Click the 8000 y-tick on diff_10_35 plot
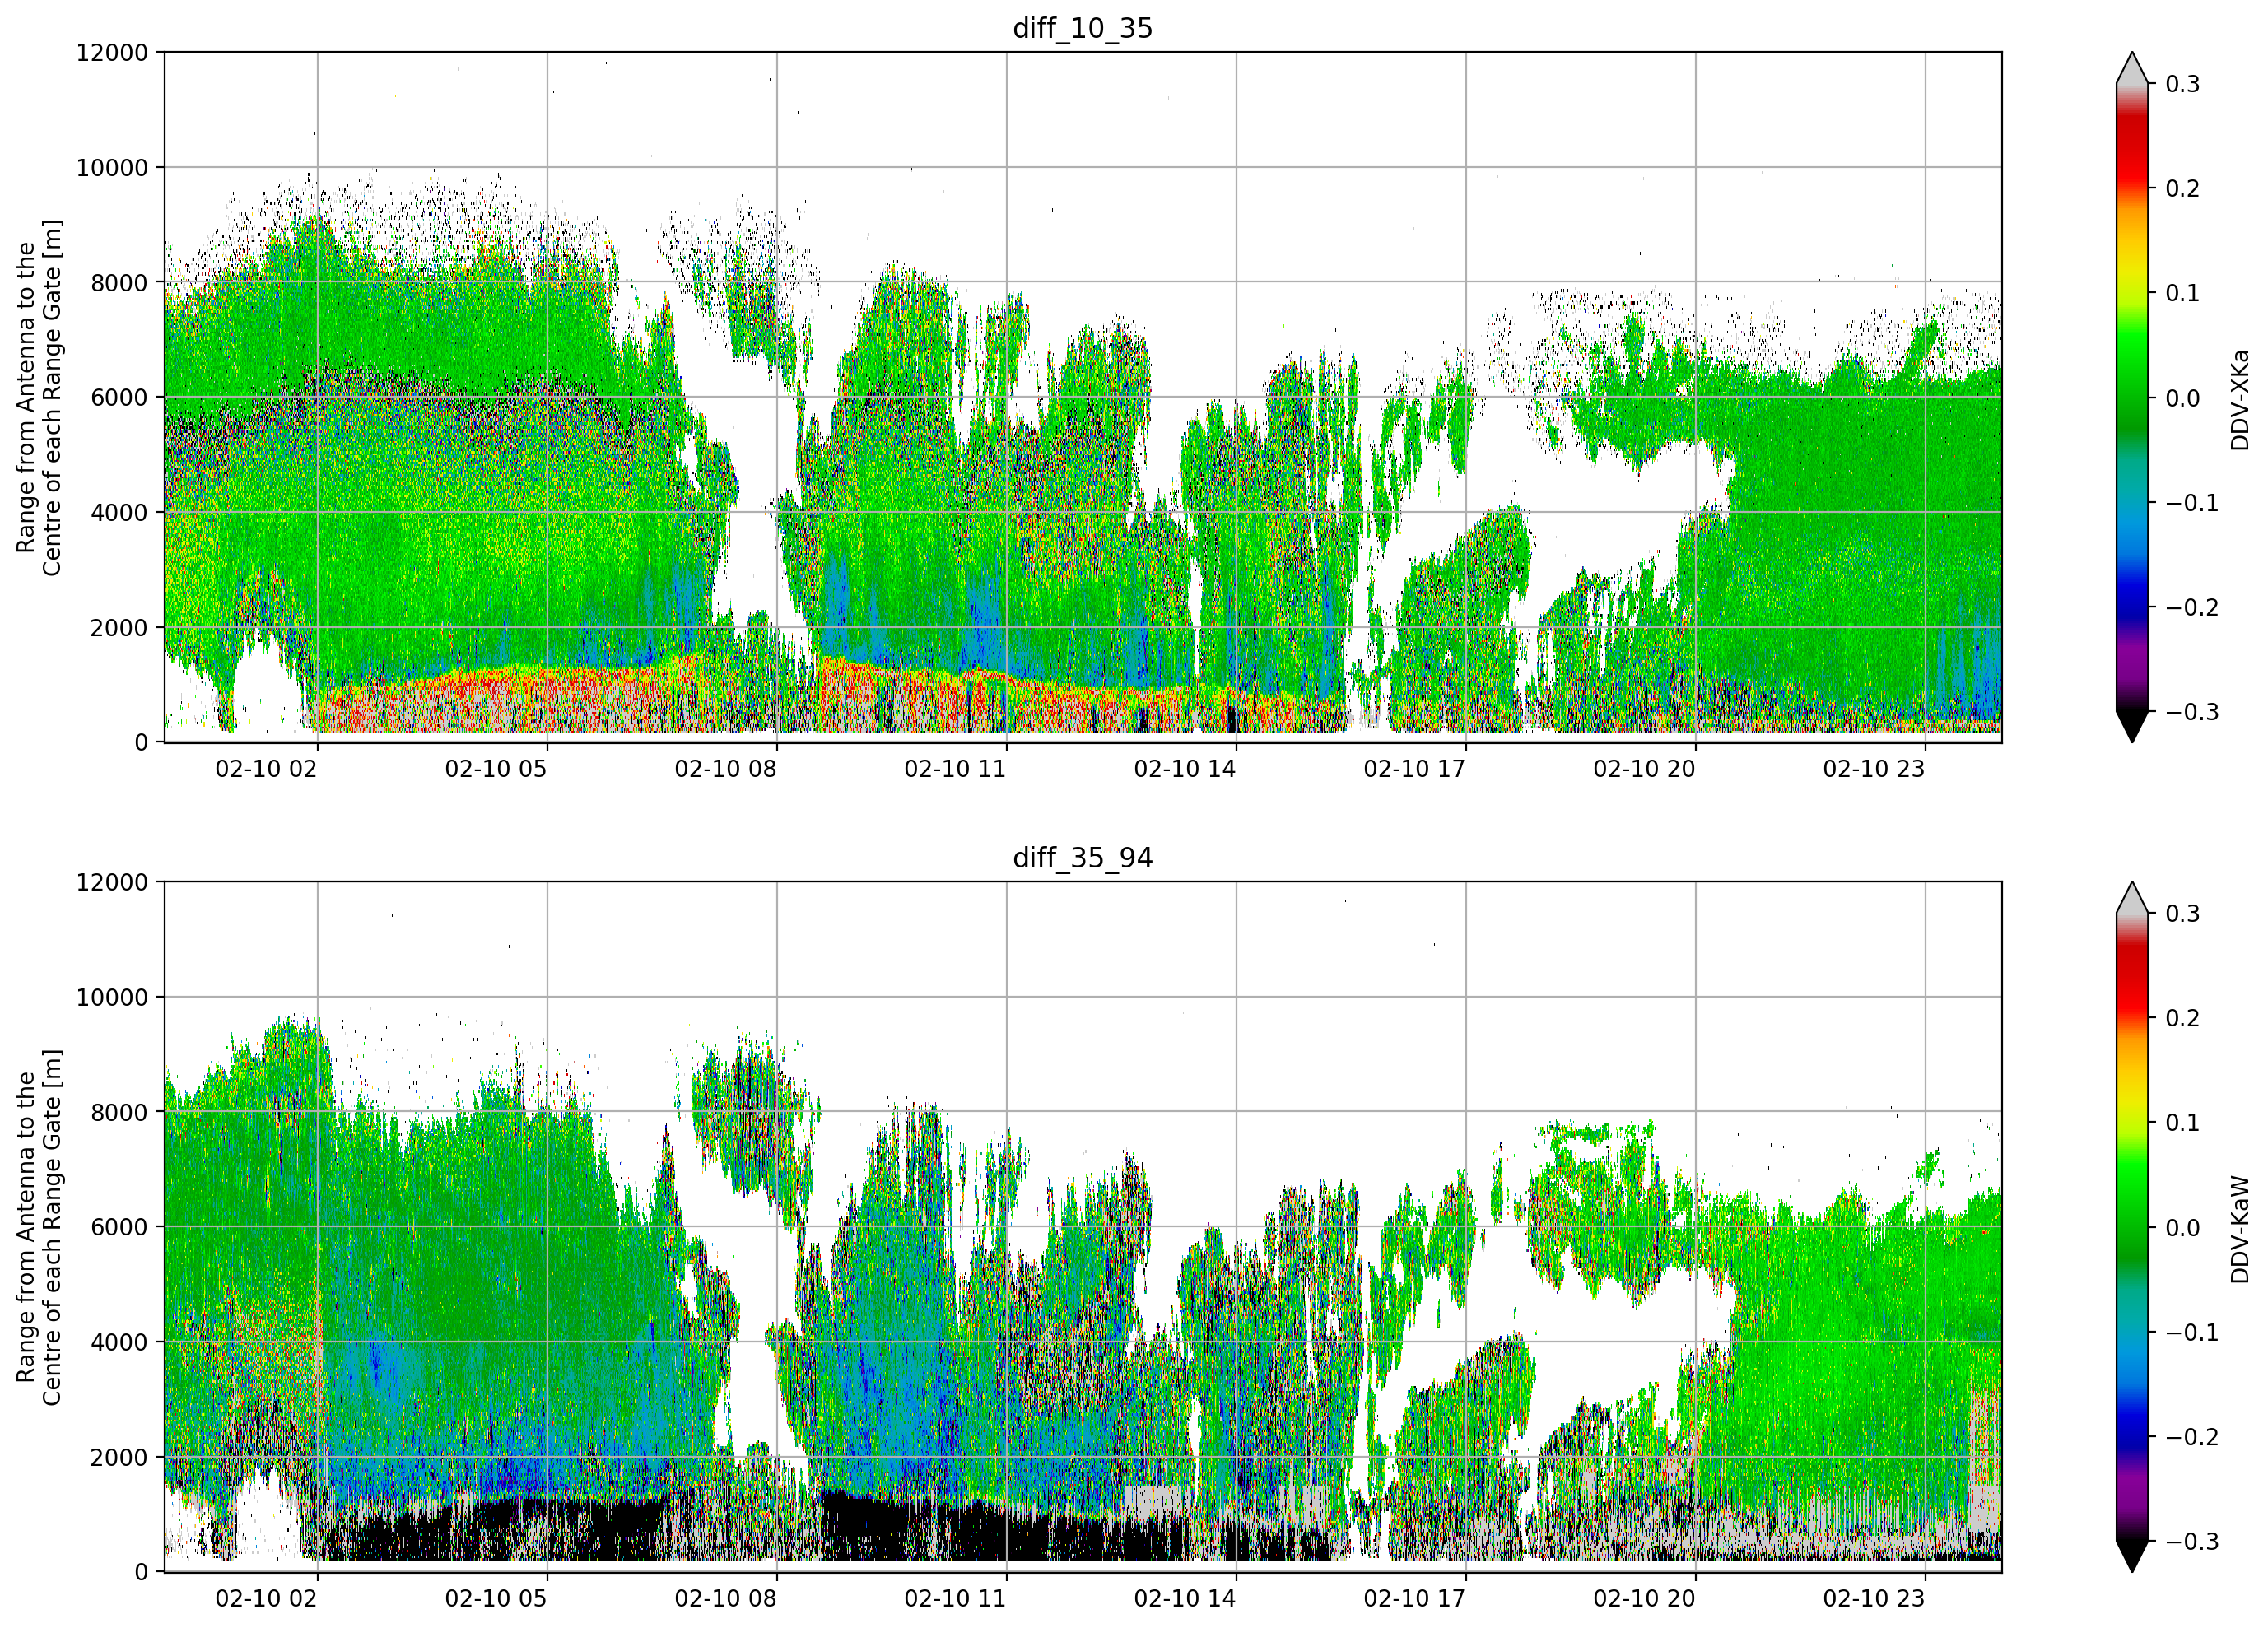This screenshot has width=2268, height=1628. pos(119,283)
